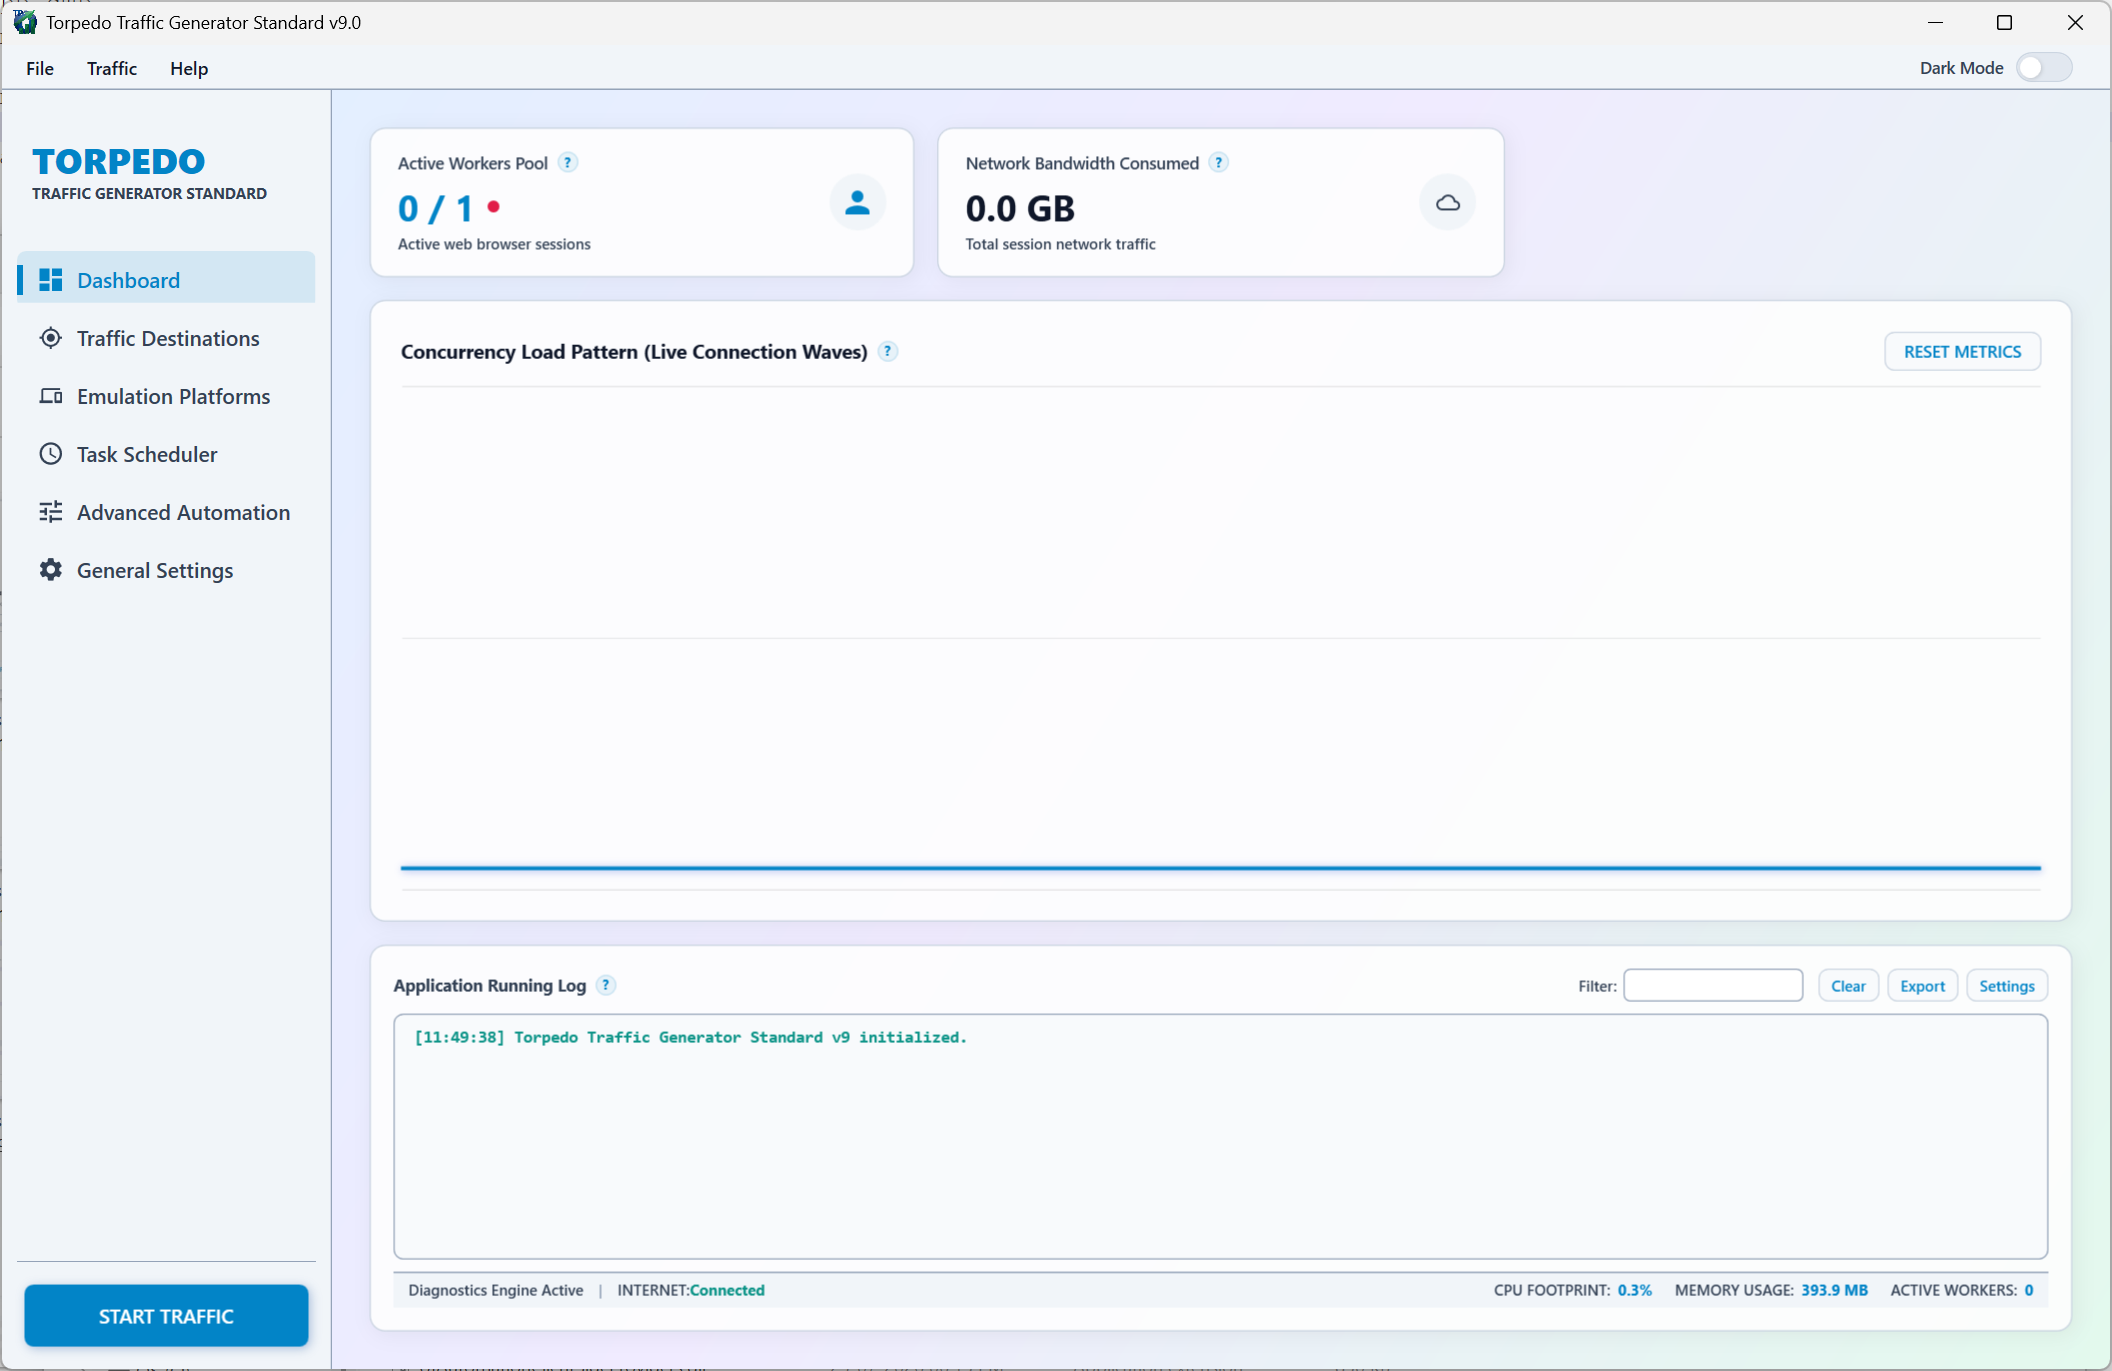This screenshot has height=1371, width=2112.
Task: Open the Help menu
Action: pos(189,68)
